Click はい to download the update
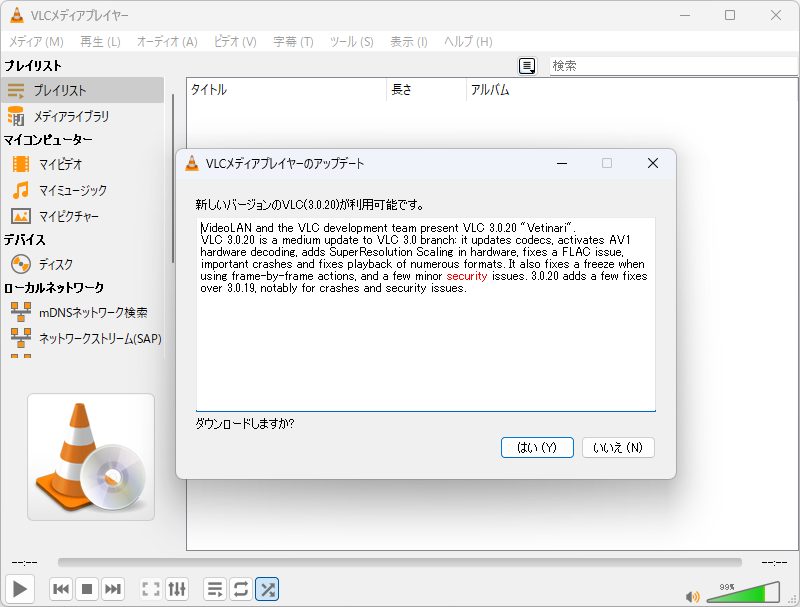The image size is (800, 607). point(537,447)
